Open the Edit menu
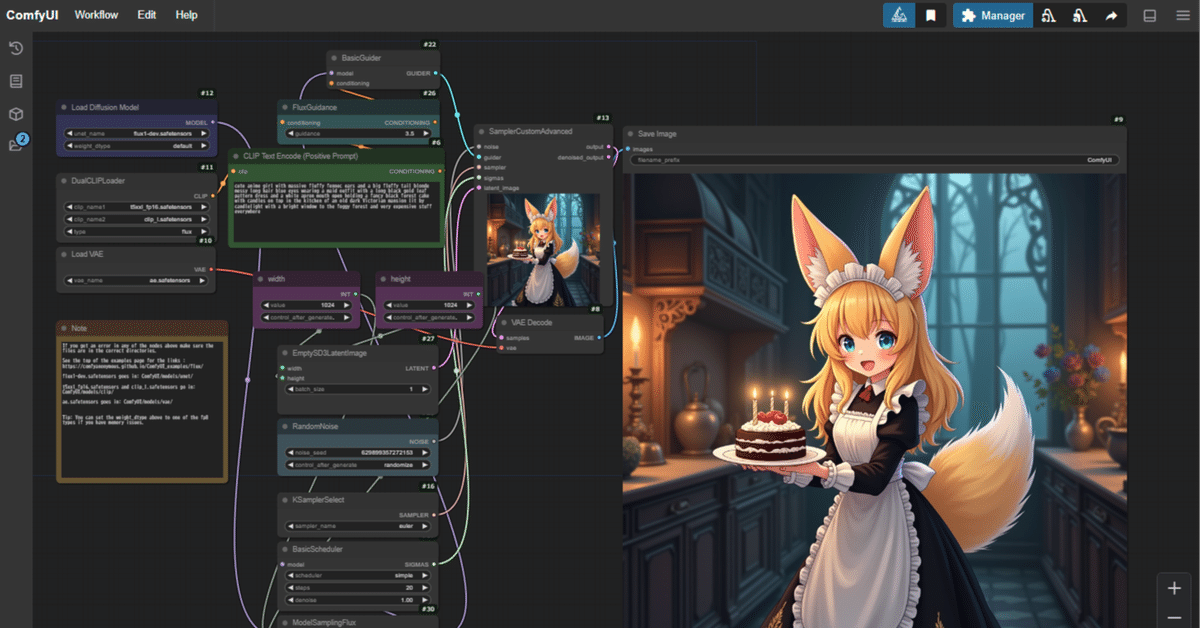 pos(147,15)
